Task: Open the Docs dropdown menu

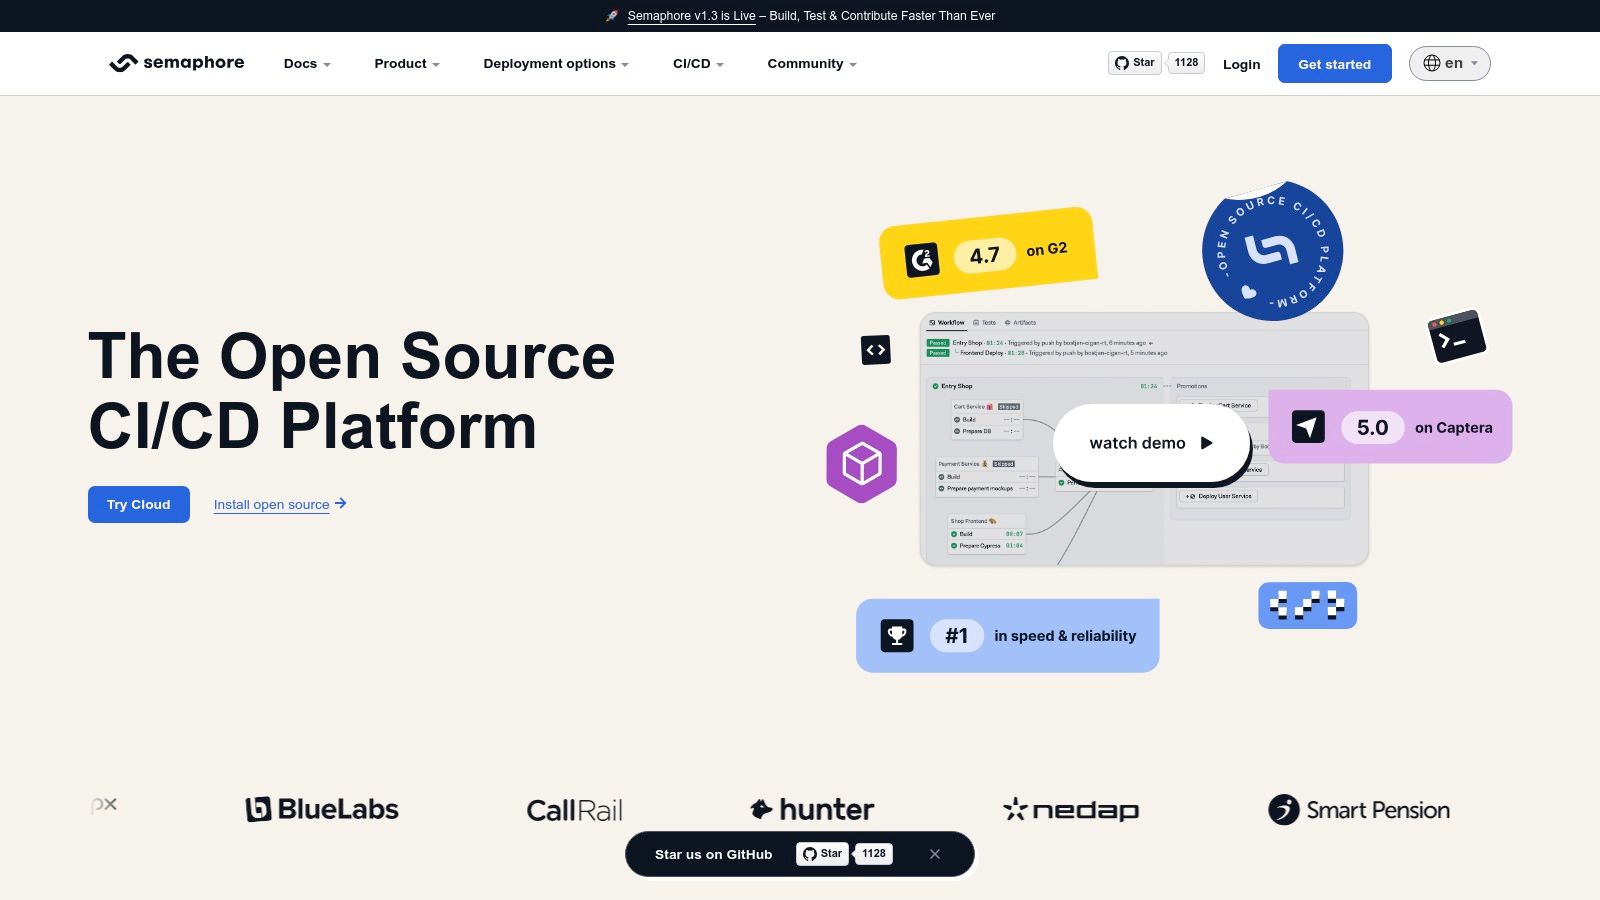Action: point(307,64)
